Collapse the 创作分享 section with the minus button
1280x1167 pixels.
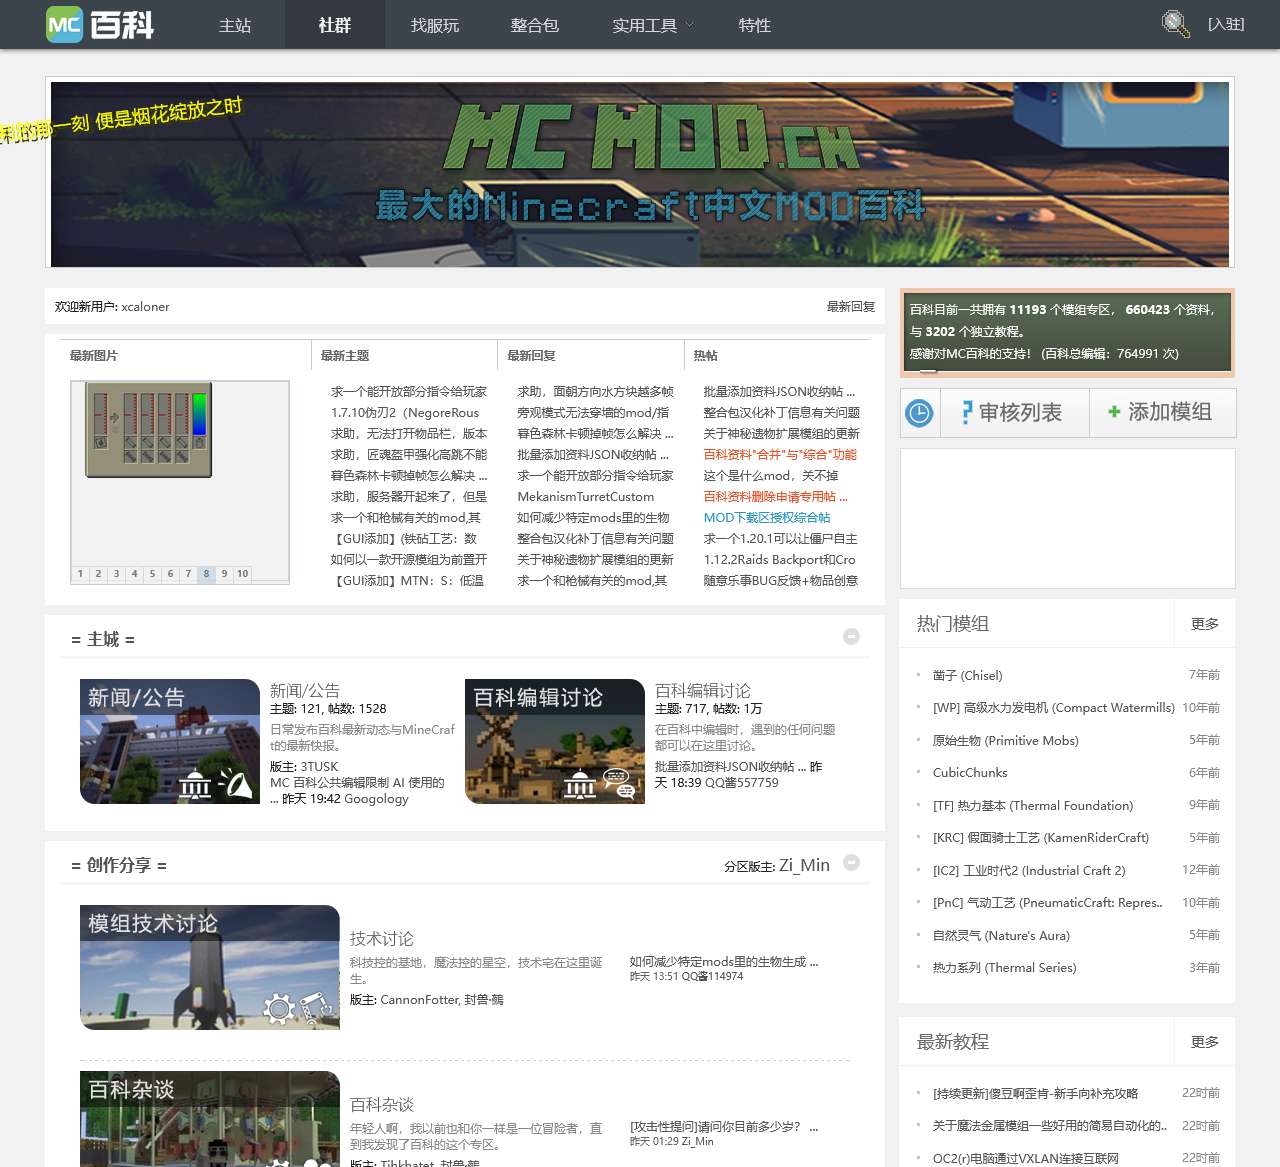851,862
